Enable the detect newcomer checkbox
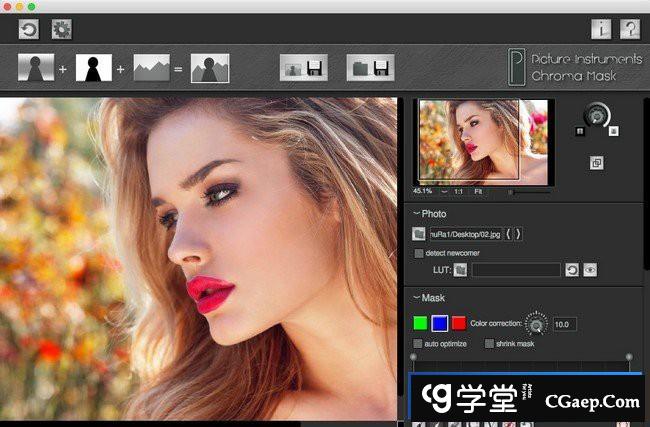The width and height of the screenshot is (650, 427). tap(419, 253)
